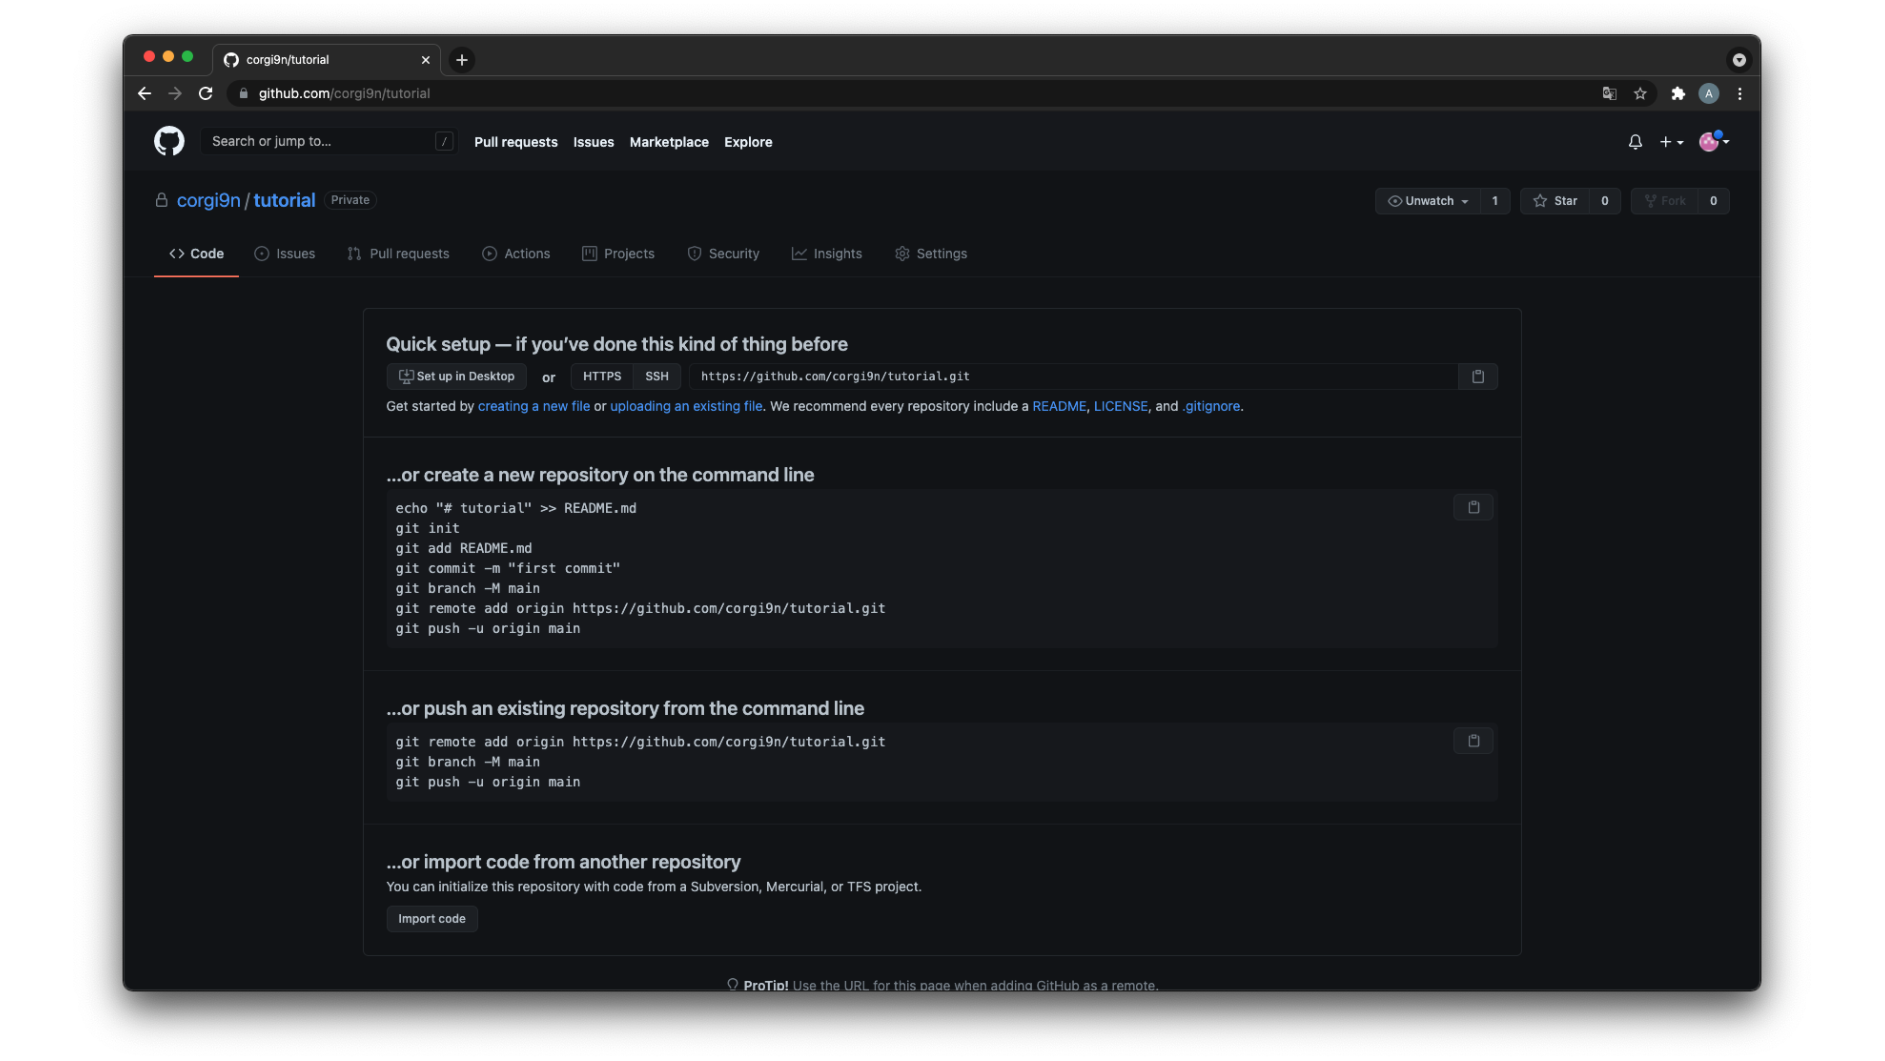1885x1061 pixels.
Task: Select the HTTPS protocol toggle
Action: [x=602, y=376]
